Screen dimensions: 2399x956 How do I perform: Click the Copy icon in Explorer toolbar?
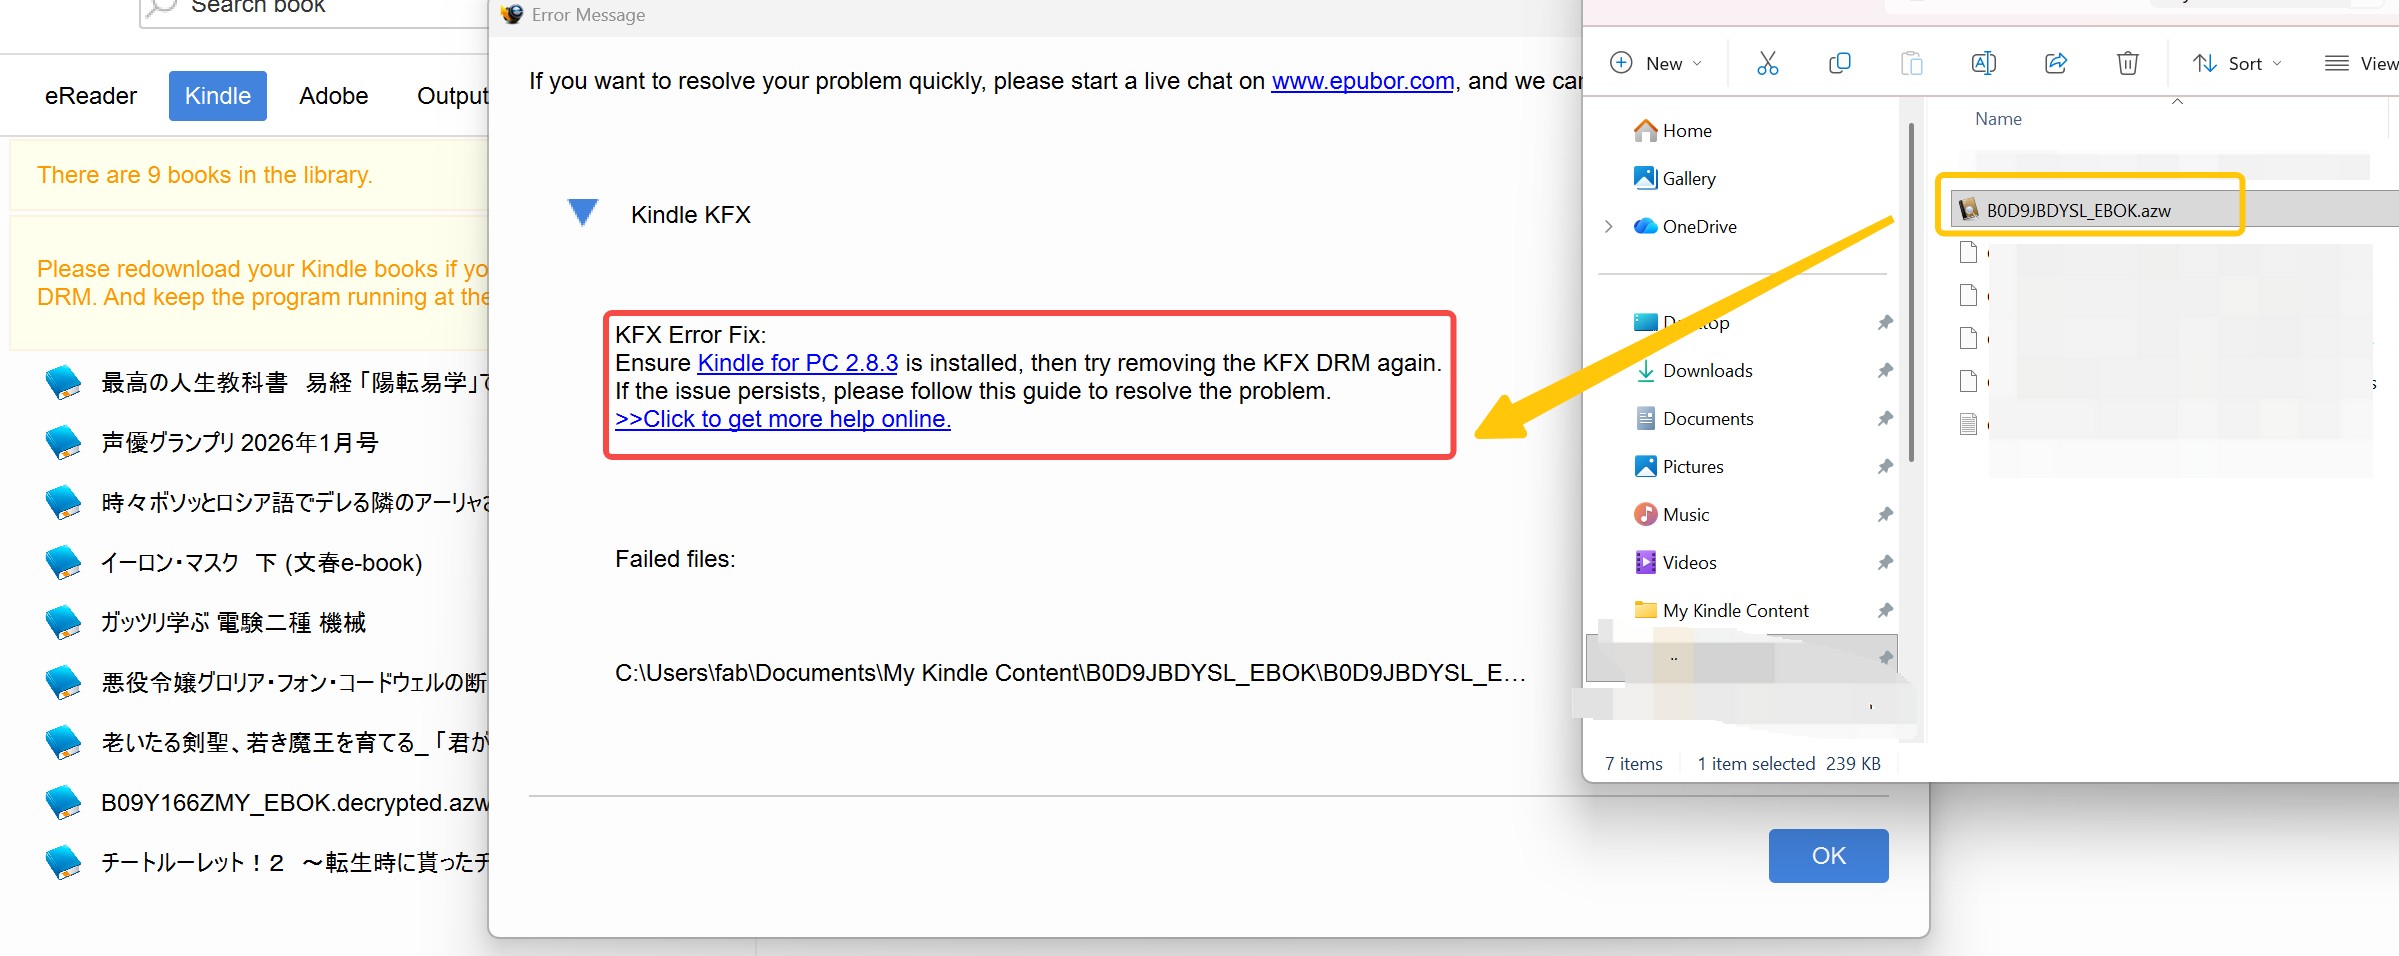[1840, 63]
